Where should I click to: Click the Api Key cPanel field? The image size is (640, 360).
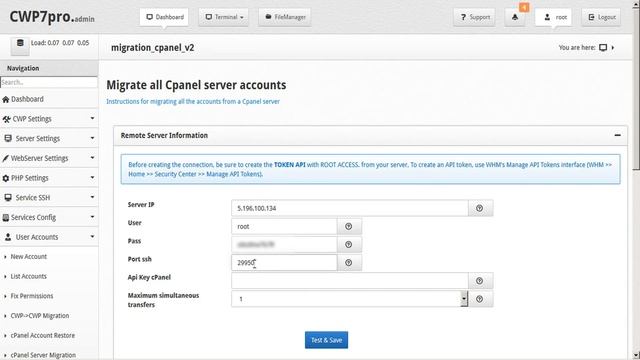[x=350, y=281]
